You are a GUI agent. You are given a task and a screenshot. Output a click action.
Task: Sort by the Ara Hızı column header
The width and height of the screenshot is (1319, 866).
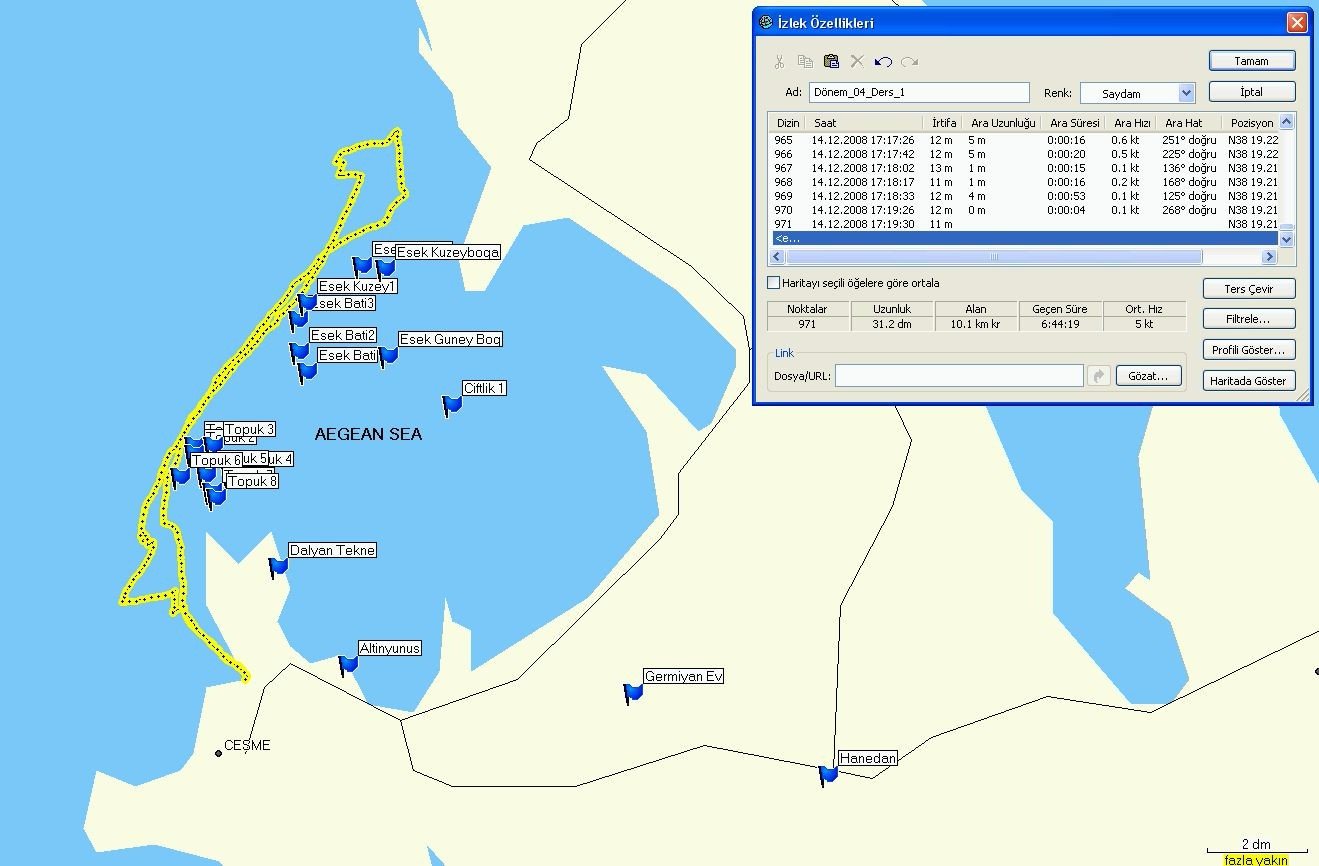coord(1132,123)
